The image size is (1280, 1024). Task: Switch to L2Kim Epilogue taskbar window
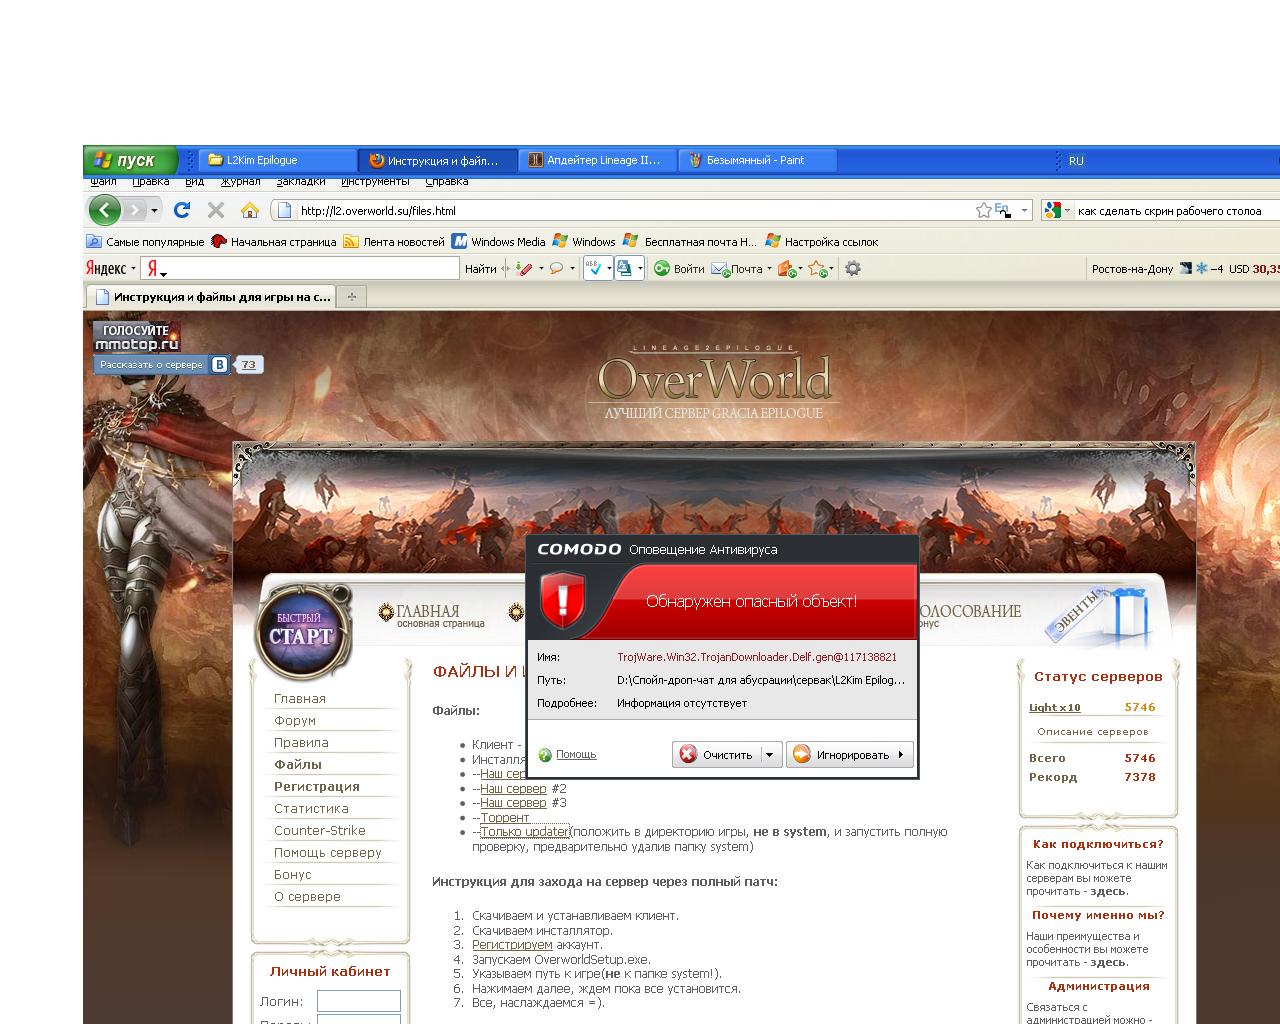[278, 160]
